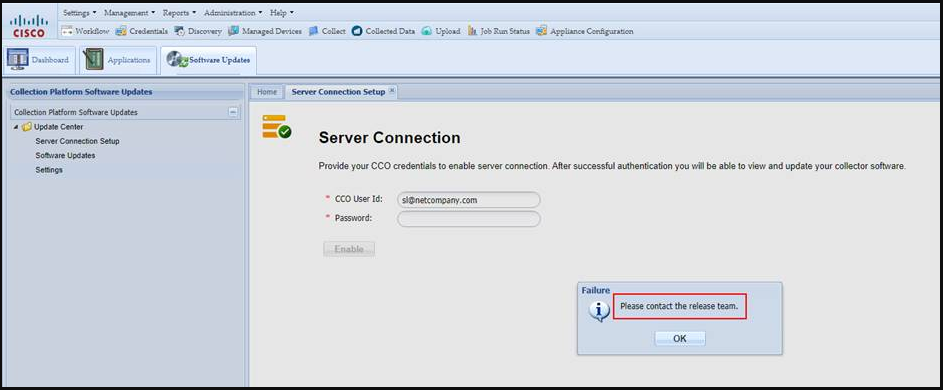Collapse the Collection Platform Software Updates panel
Image resolution: width=943 pixels, height=390 pixels.
[x=233, y=112]
